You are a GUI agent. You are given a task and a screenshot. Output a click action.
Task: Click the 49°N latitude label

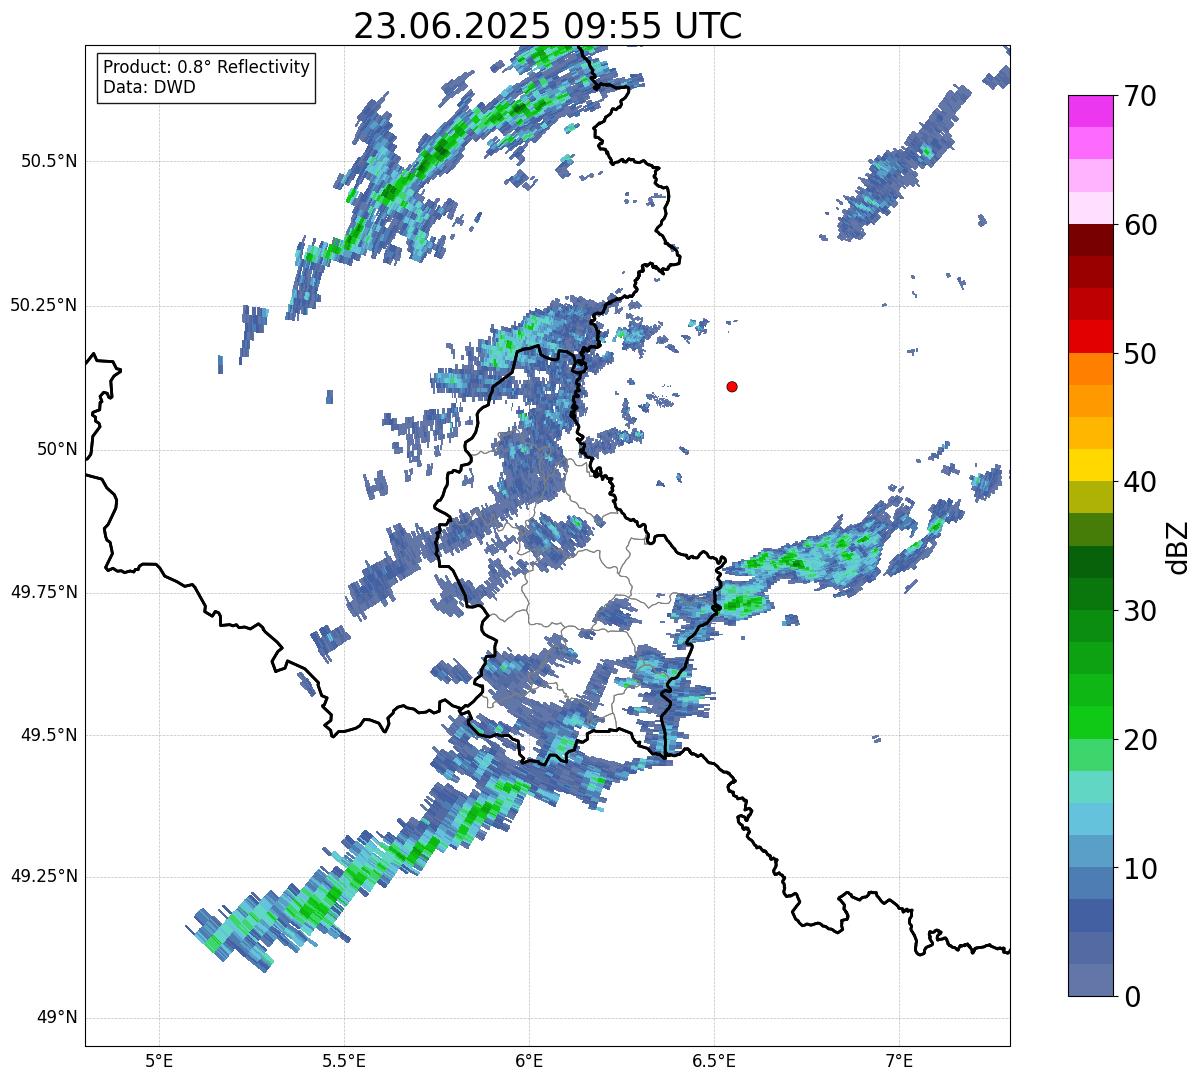point(57,1018)
